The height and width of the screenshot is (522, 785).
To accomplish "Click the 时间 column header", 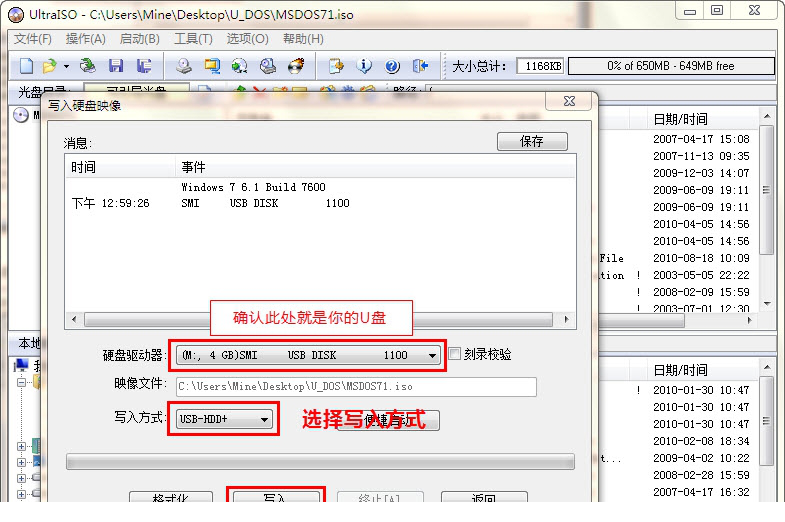I will pos(121,167).
